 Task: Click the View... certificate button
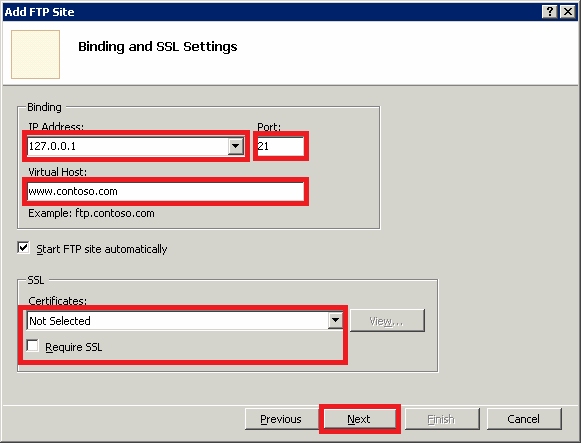pos(387,321)
